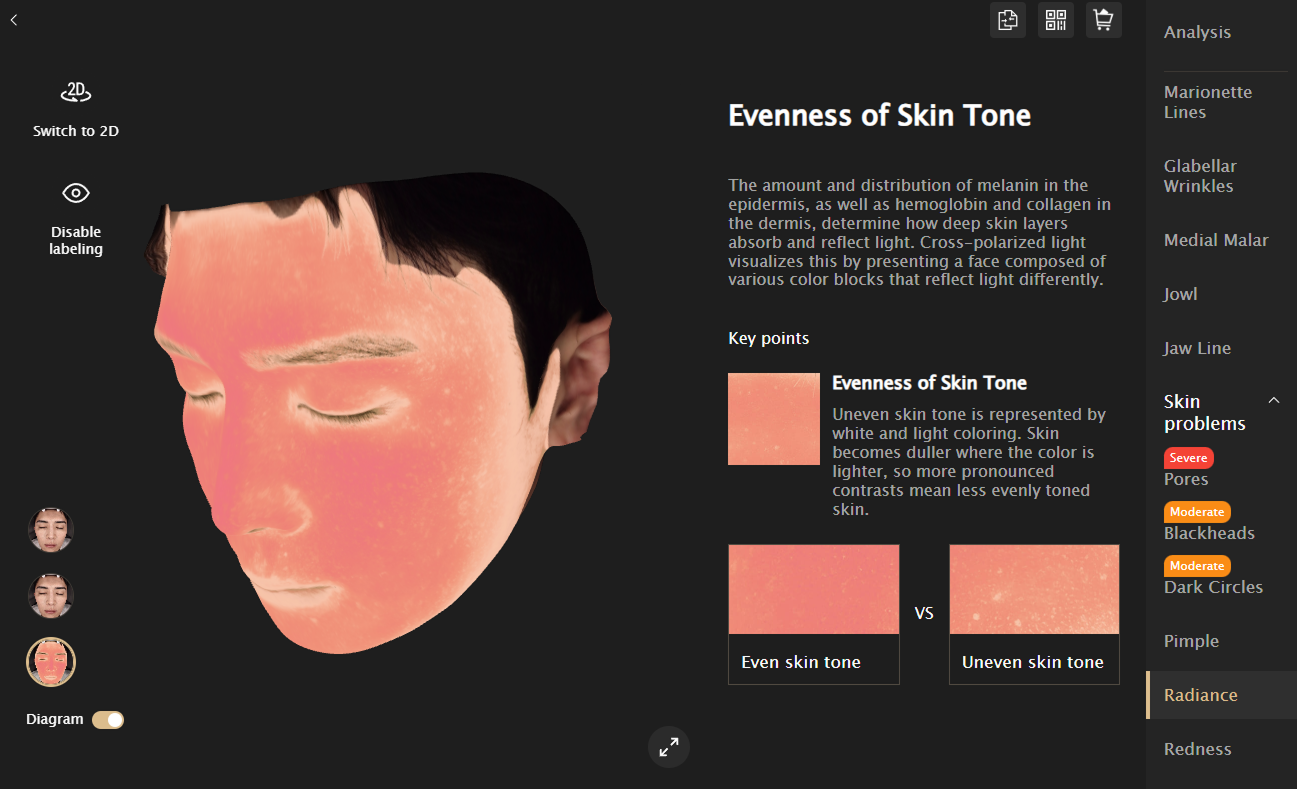Open the Analysis tab

pos(1197,32)
